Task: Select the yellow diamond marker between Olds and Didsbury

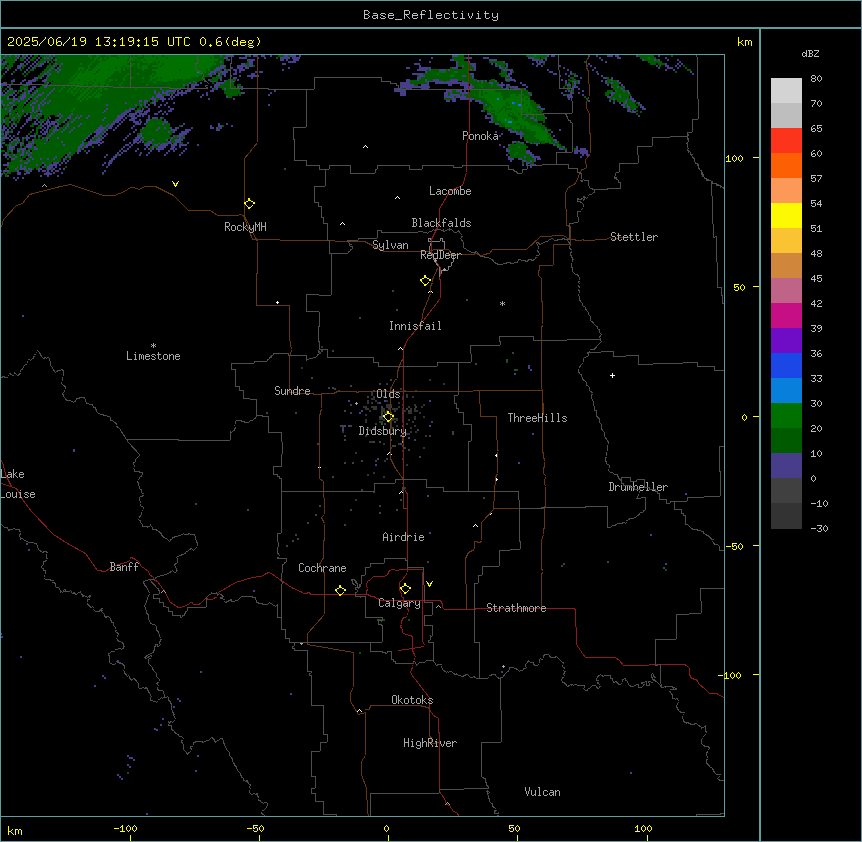Action: pos(388,417)
